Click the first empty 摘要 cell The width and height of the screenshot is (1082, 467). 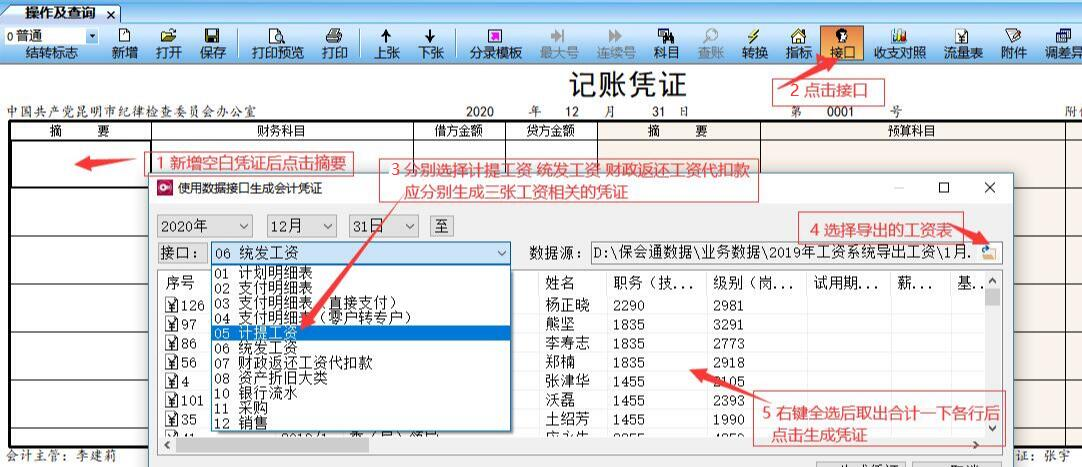[80, 164]
